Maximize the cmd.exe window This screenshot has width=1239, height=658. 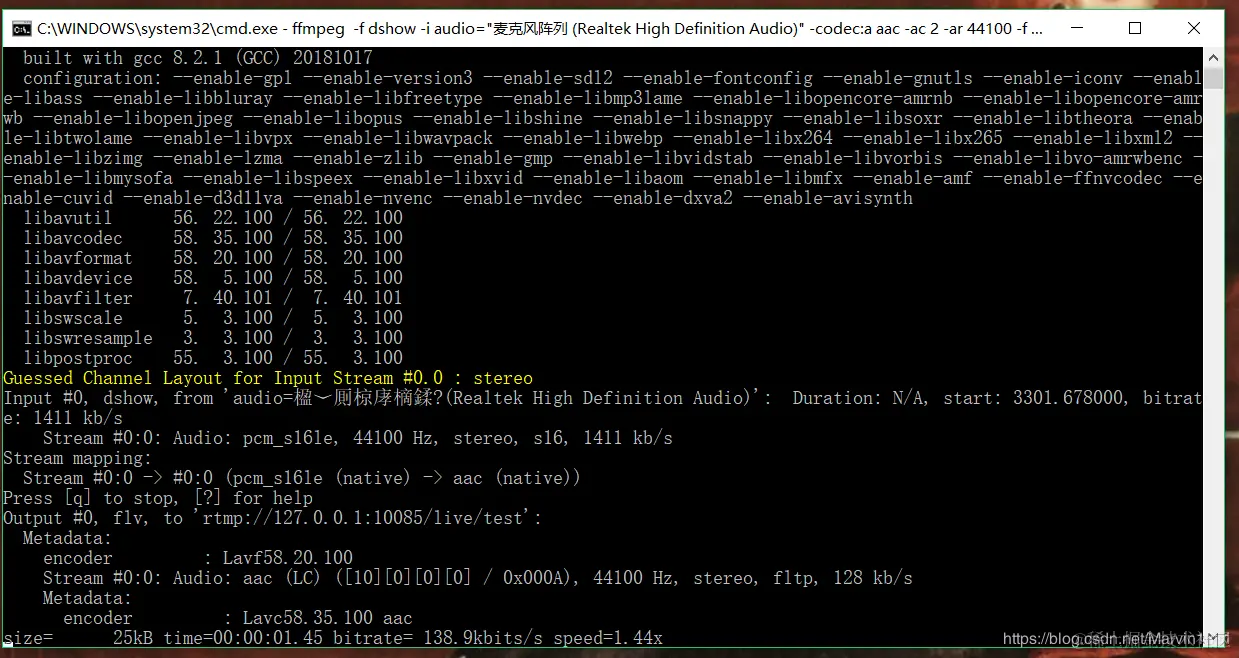[x=1135, y=28]
